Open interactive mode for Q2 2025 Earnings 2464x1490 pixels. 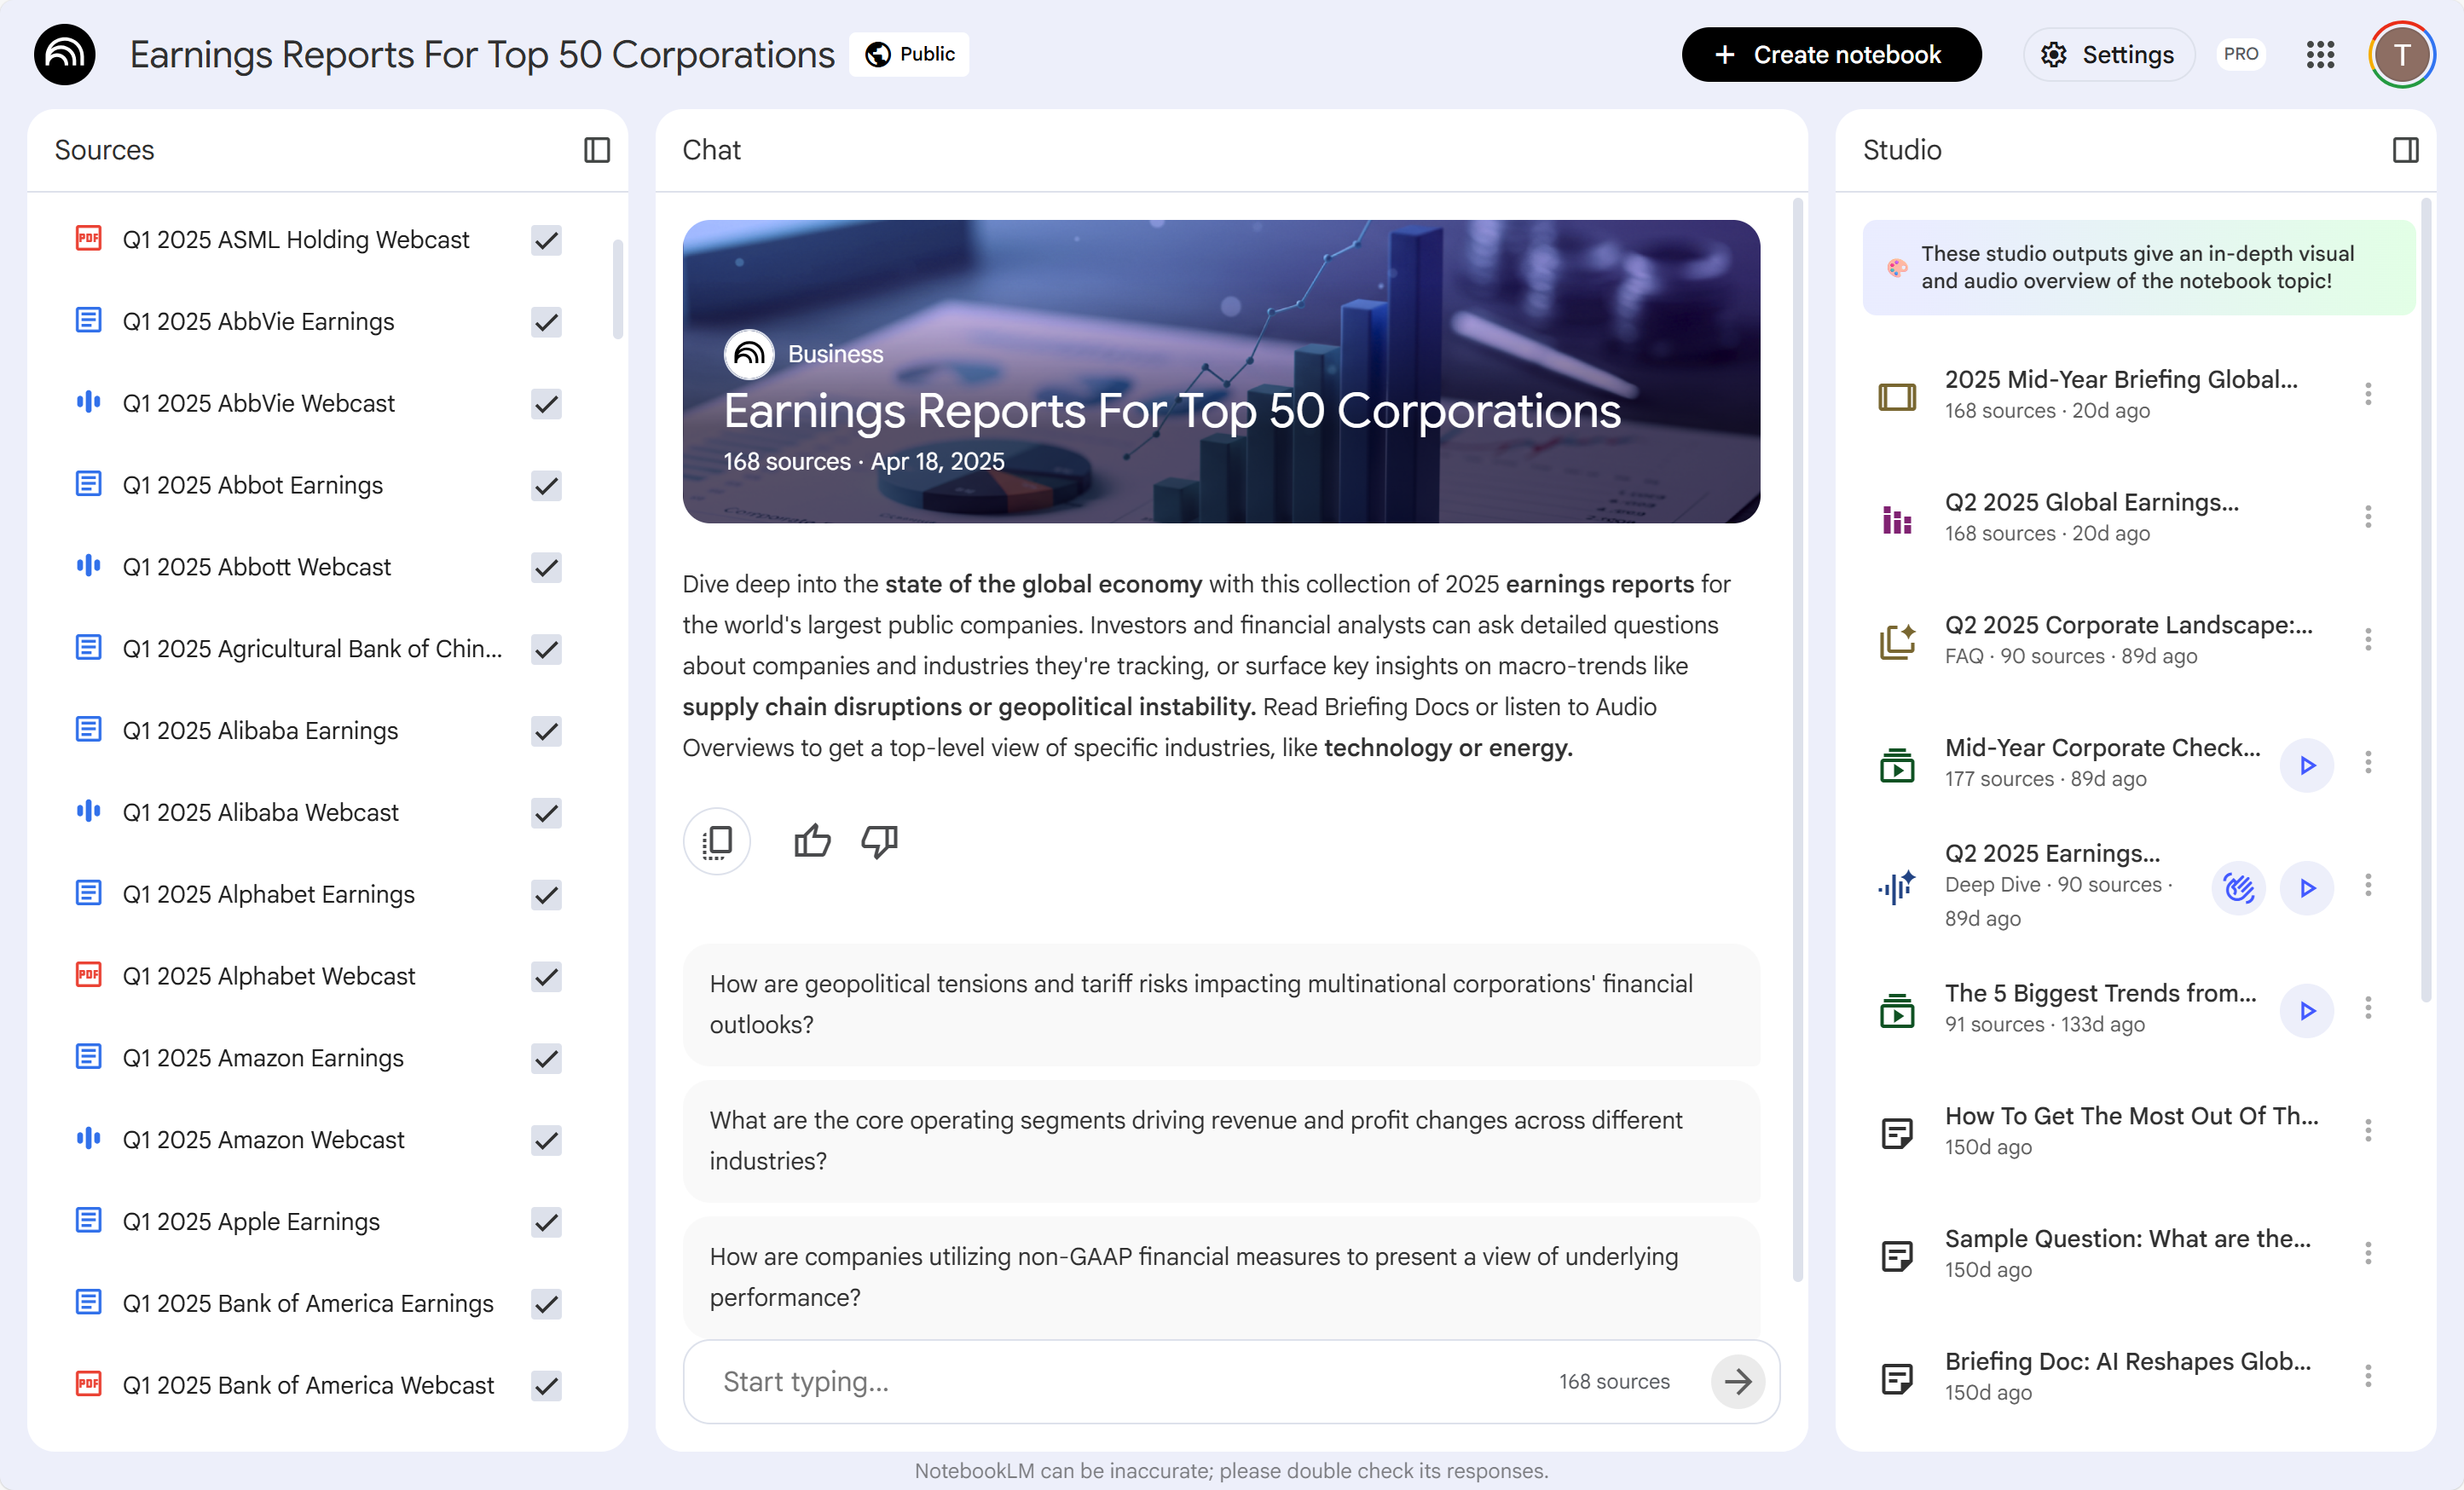[x=2238, y=887]
